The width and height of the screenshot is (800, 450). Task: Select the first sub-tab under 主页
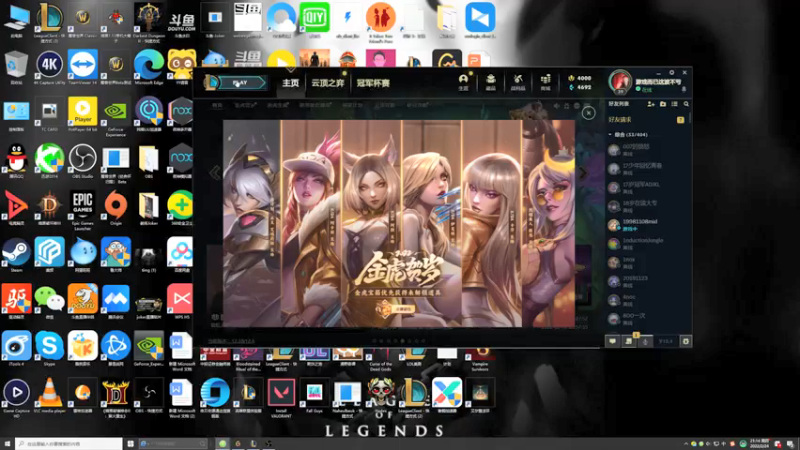click(217, 106)
